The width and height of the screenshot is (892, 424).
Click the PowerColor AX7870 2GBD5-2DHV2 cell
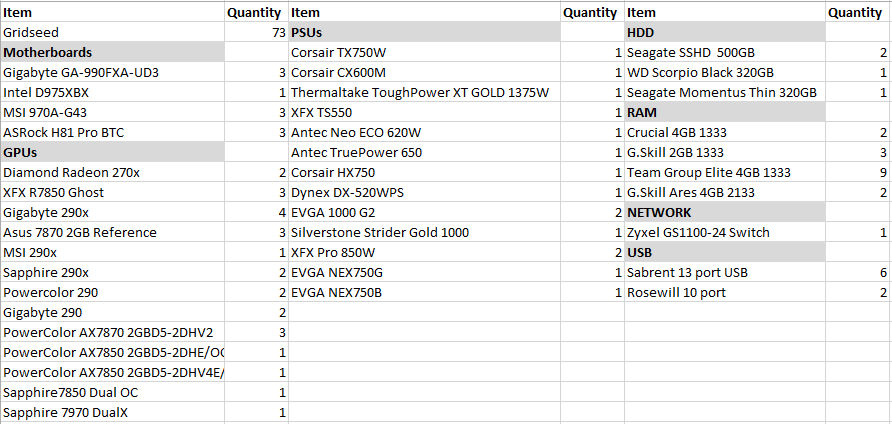(112, 332)
